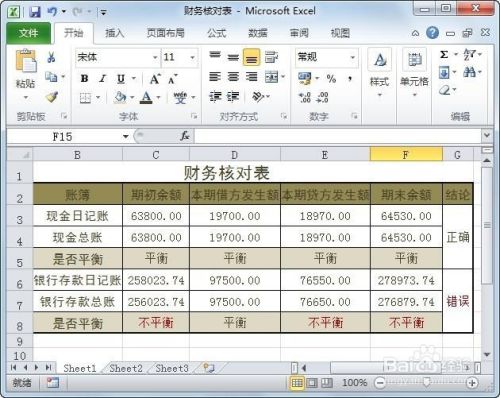The image size is (500, 398).
Task: Click the Save icon in quick access toolbar
Action: pyautogui.click(x=34, y=12)
